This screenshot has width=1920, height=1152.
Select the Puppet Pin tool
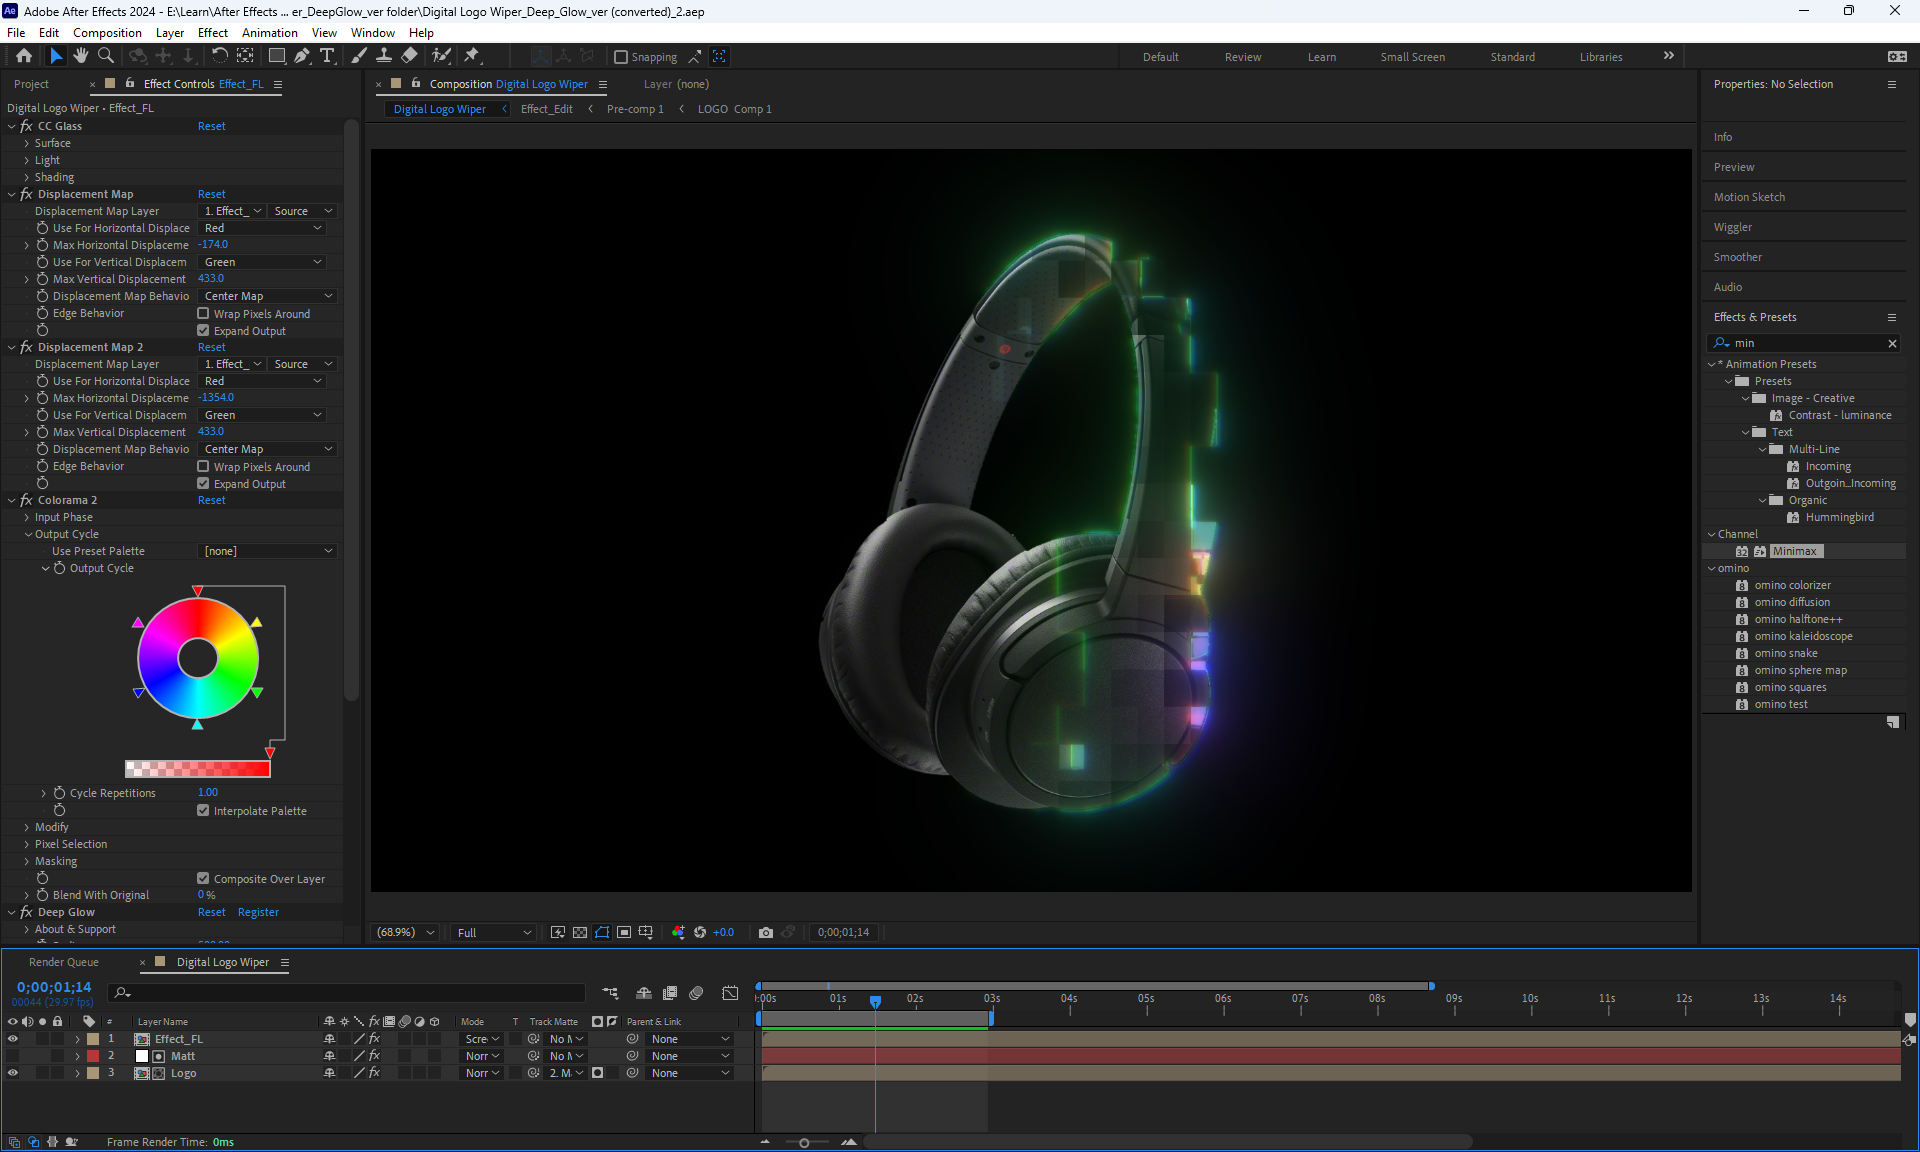tap(472, 56)
